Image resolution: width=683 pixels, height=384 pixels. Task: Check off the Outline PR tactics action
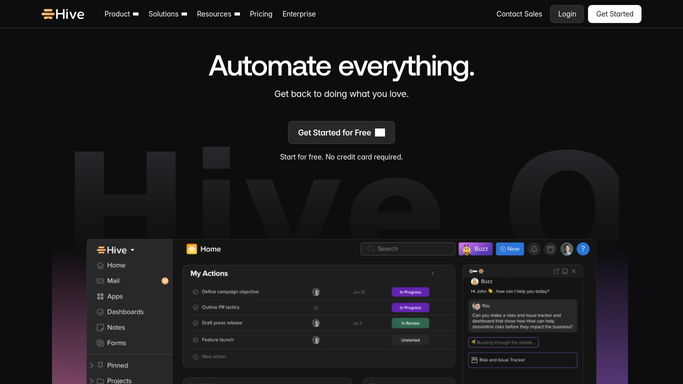pyautogui.click(x=195, y=307)
